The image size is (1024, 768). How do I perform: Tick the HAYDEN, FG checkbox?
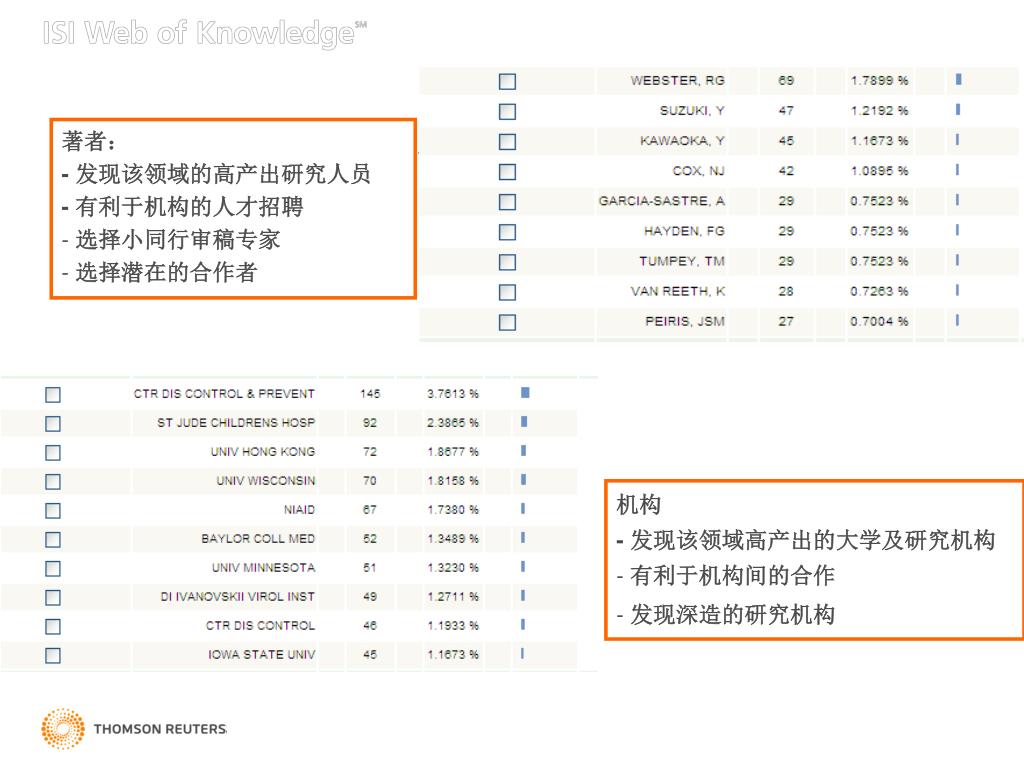click(507, 231)
